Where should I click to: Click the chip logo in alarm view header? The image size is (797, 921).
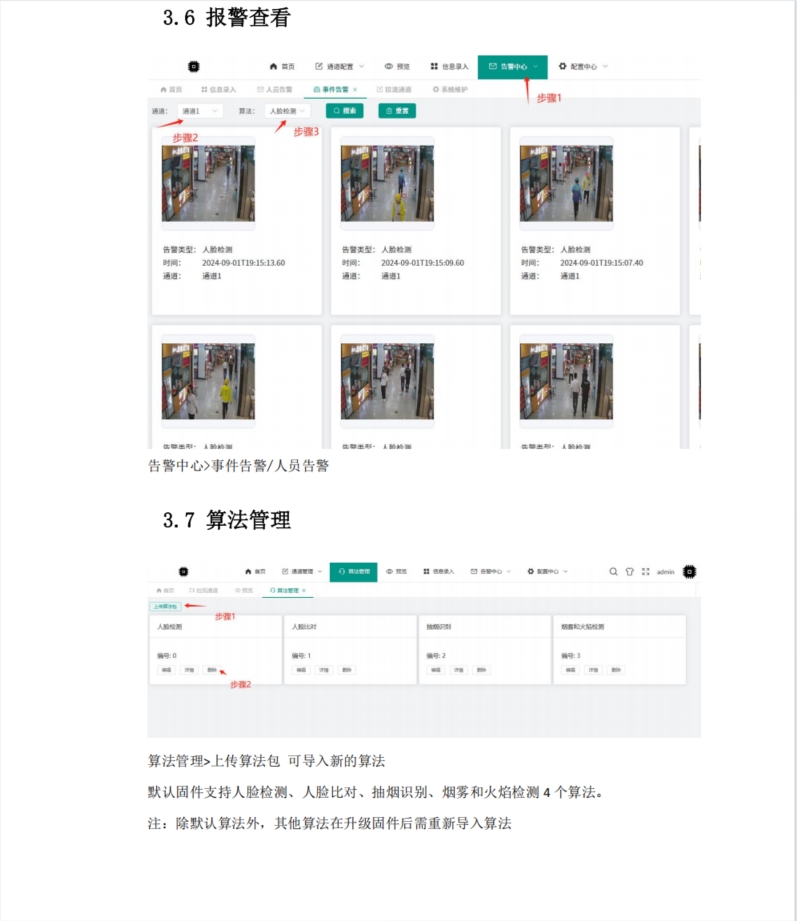193,67
